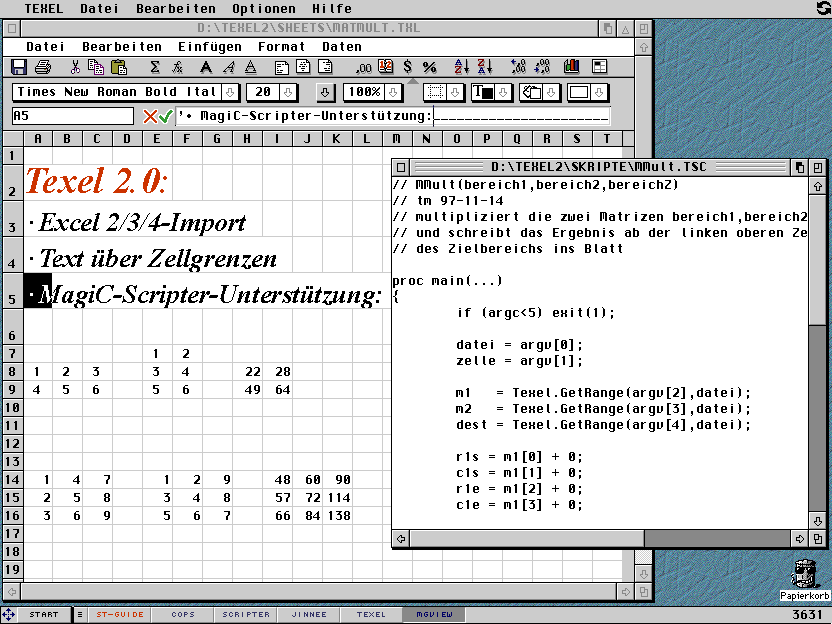Apply the ,00 decimal number format
The width and height of the screenshot is (832, 624).
tap(363, 67)
